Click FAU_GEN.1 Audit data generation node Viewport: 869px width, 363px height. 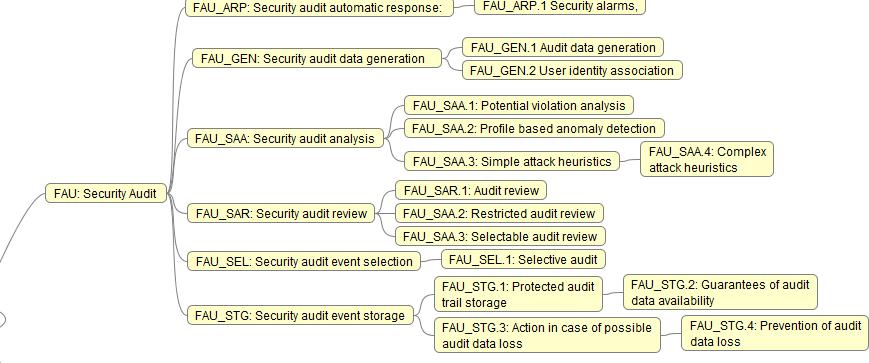[563, 47]
